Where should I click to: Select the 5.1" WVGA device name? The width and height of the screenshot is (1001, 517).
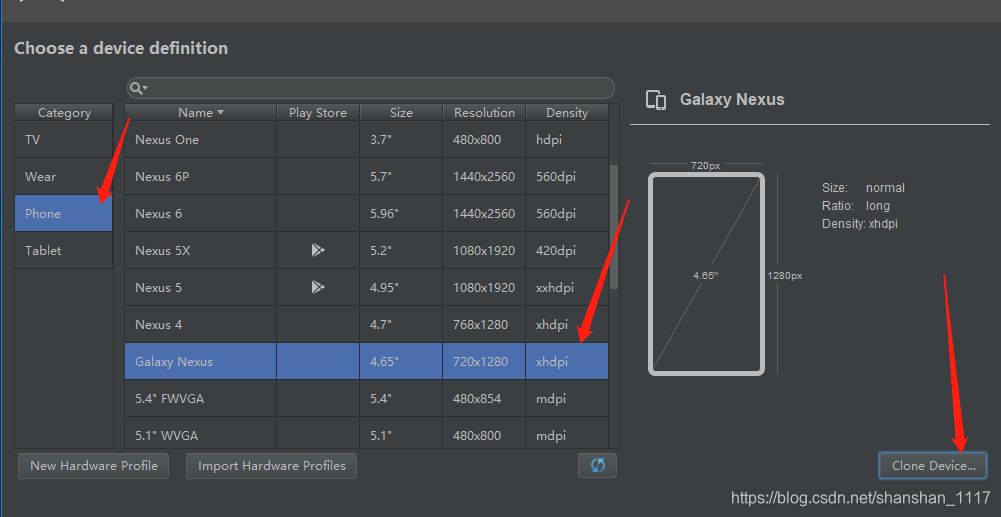click(x=167, y=435)
